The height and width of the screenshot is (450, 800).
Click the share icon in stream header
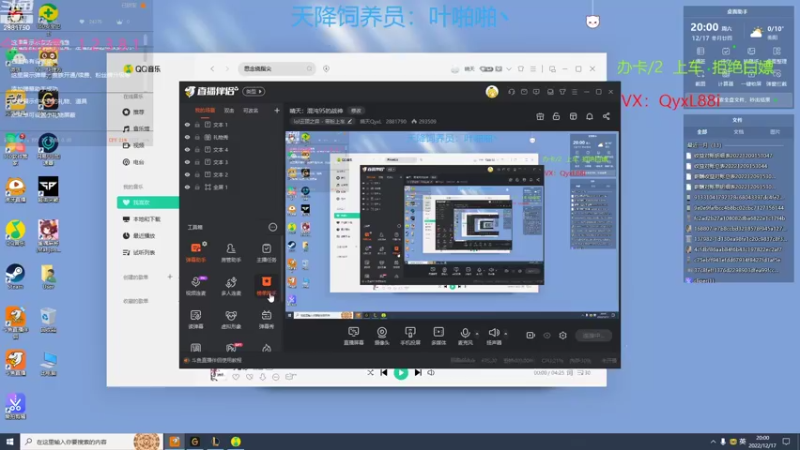click(x=606, y=116)
